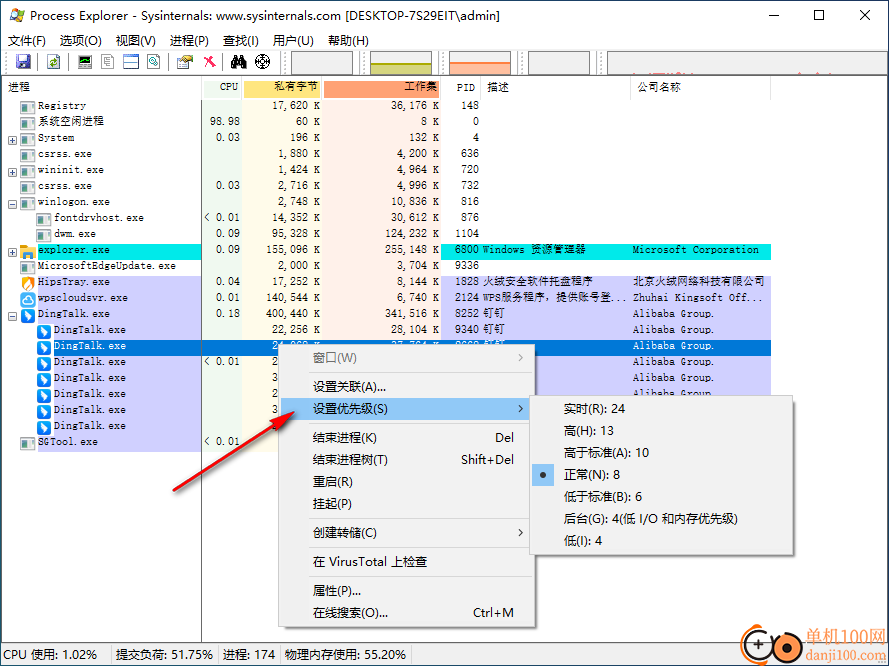The width and height of the screenshot is (889, 666).
Task: Open the 文件(F) menu
Action: (27, 41)
